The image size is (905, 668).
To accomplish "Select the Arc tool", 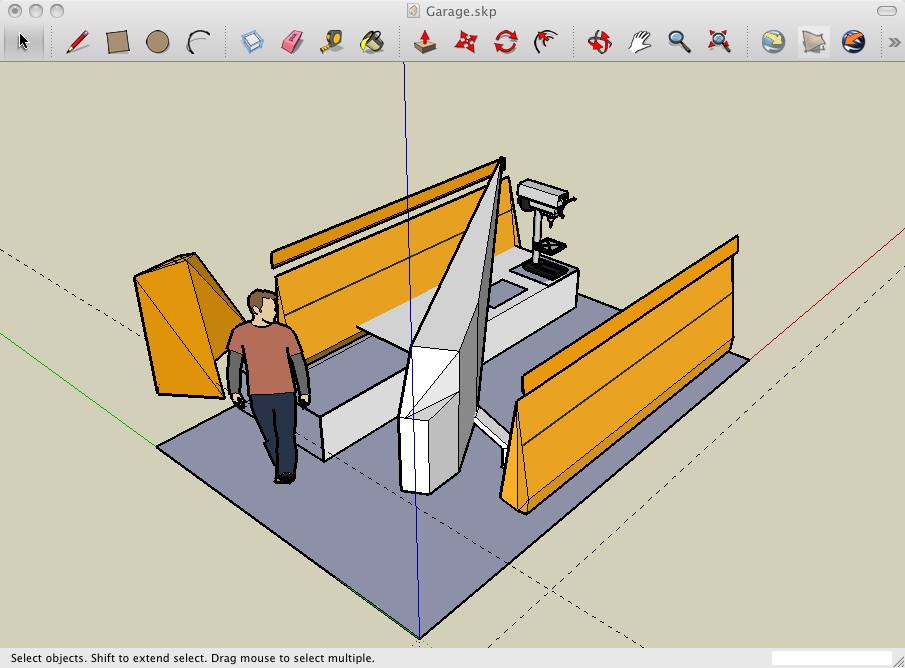I will click(198, 42).
